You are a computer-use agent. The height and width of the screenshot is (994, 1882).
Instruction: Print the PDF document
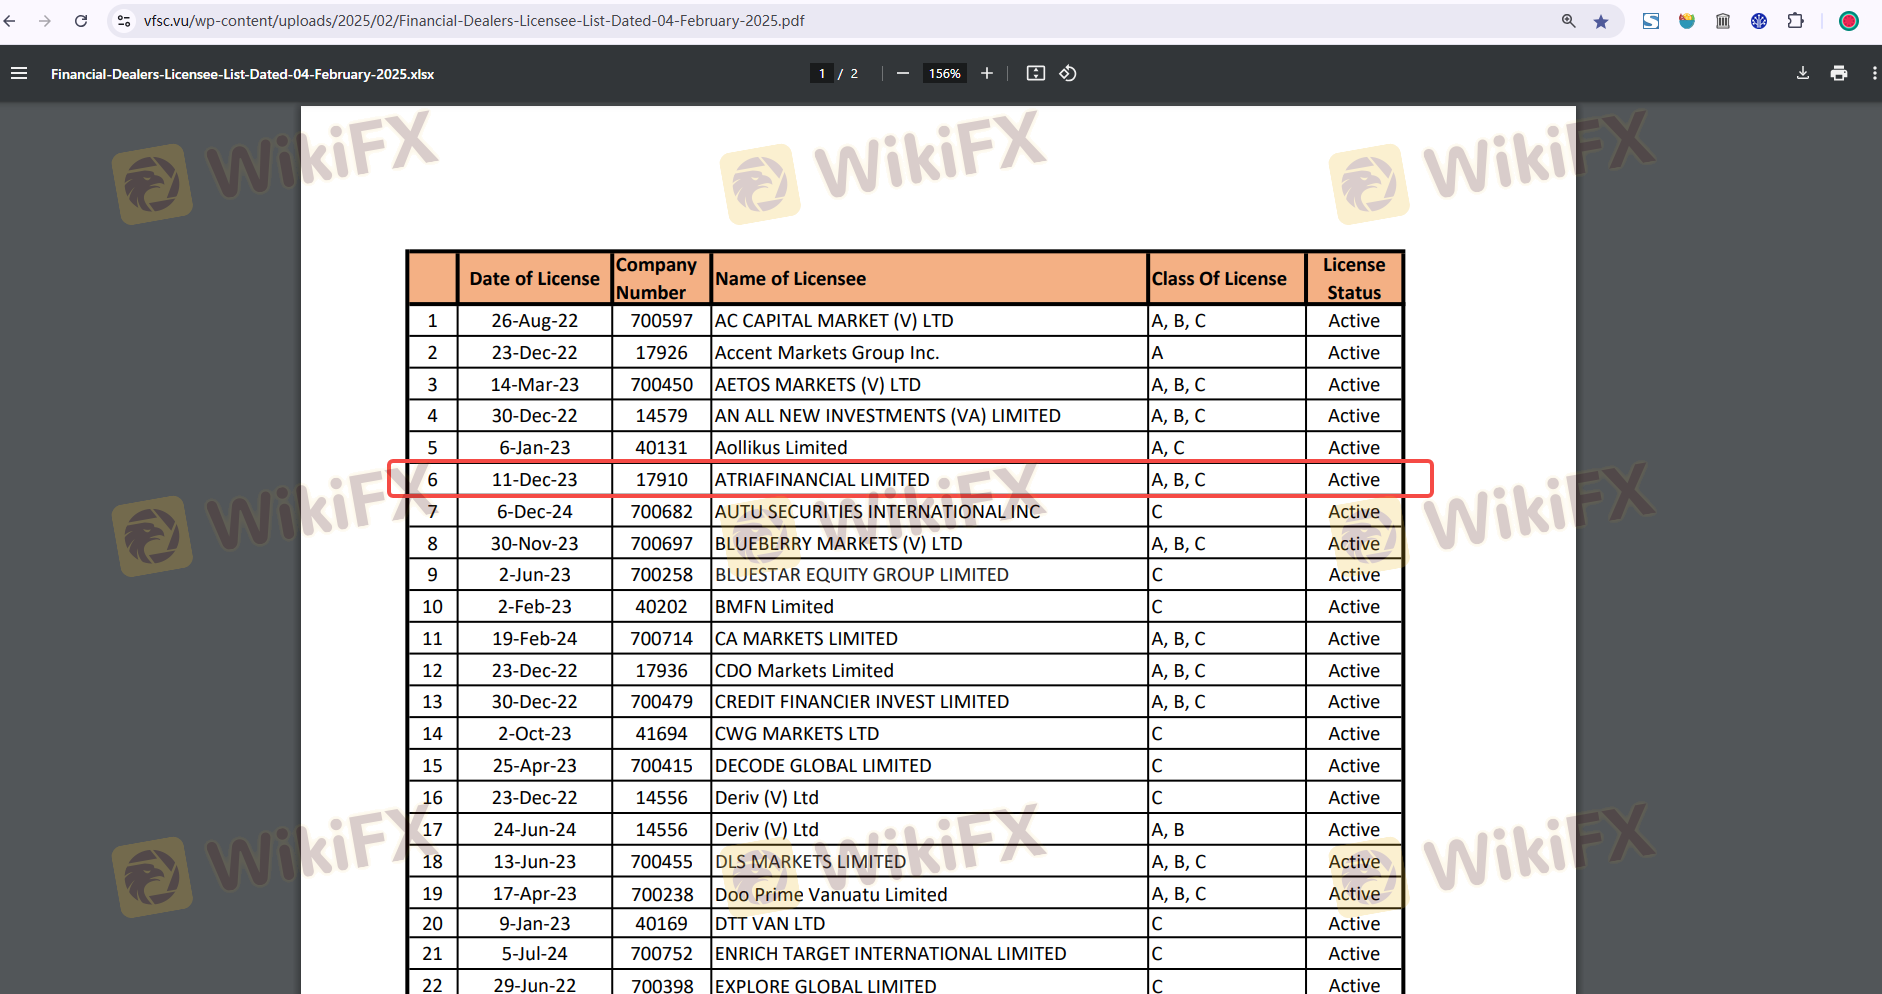(x=1838, y=73)
